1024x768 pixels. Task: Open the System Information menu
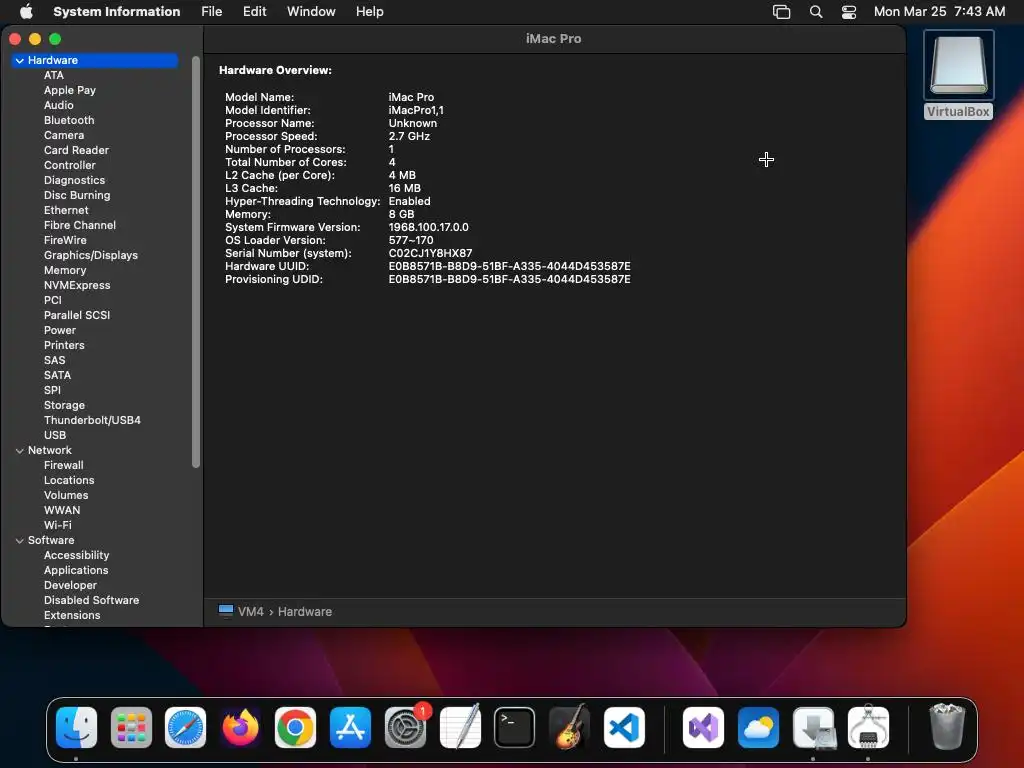(x=117, y=11)
